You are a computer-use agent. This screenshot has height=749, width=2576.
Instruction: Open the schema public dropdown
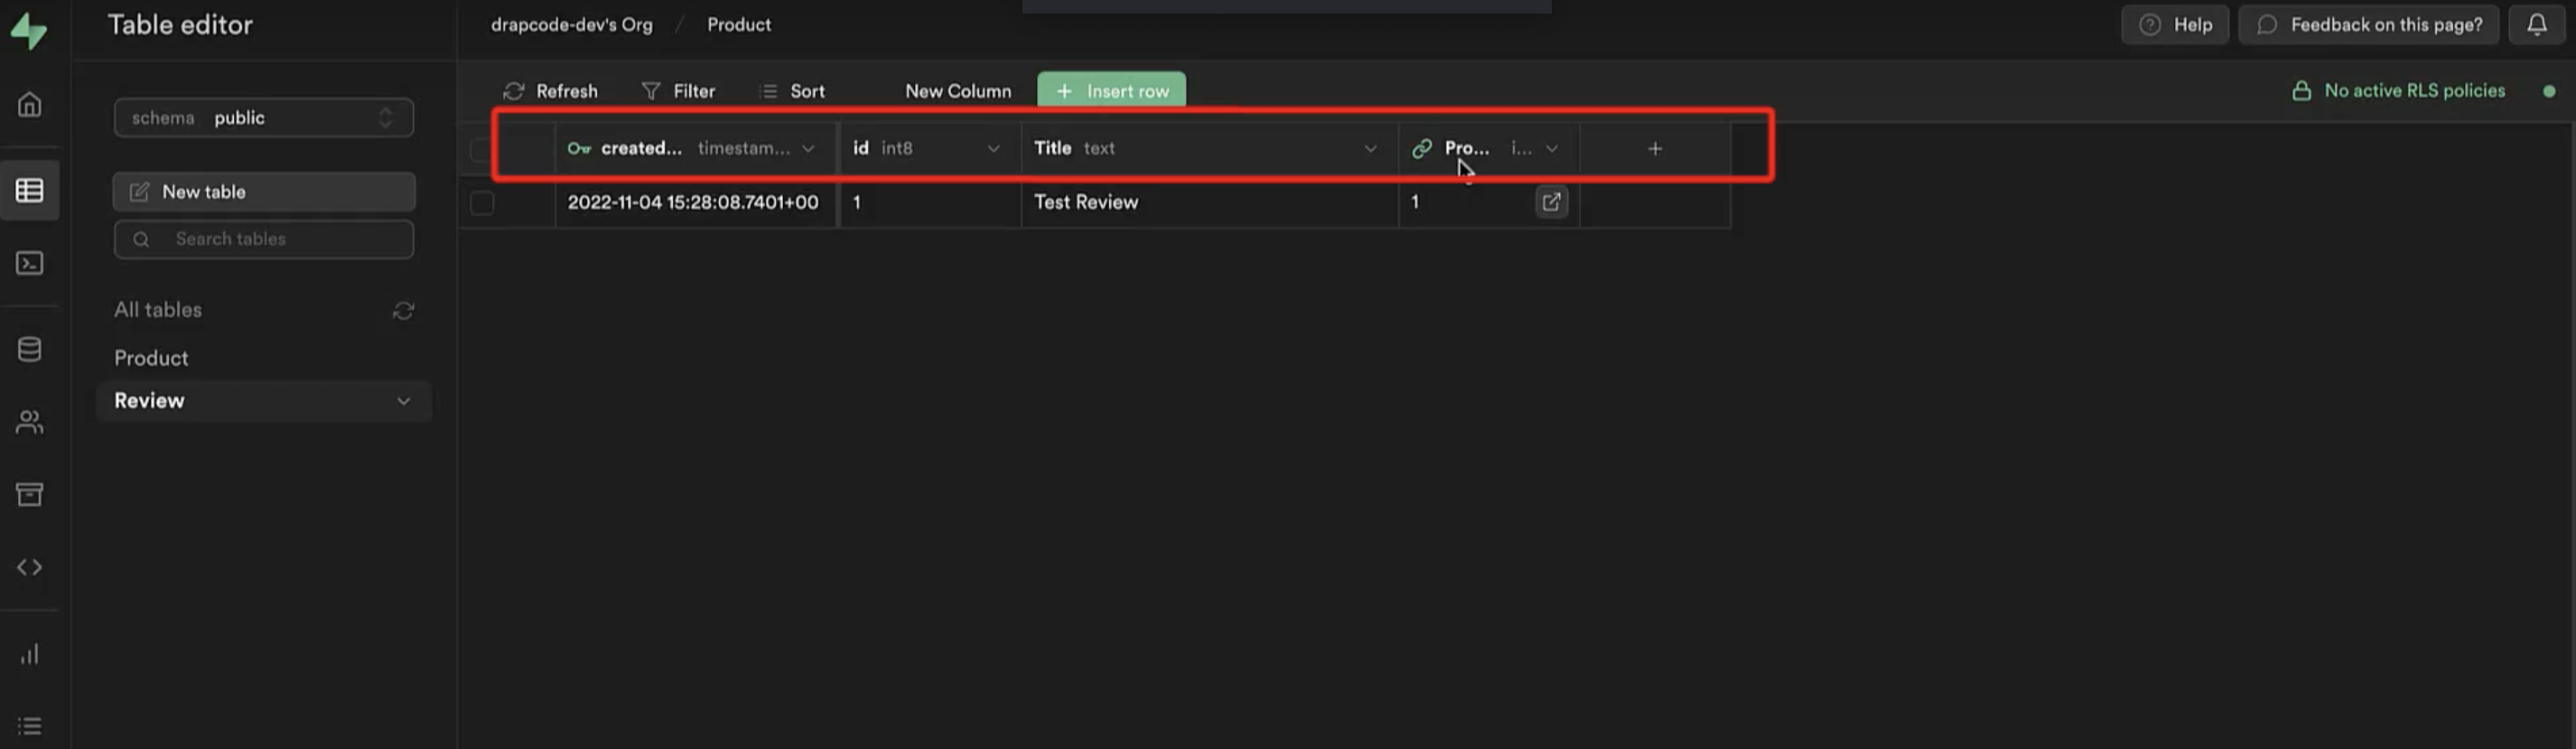(x=264, y=118)
